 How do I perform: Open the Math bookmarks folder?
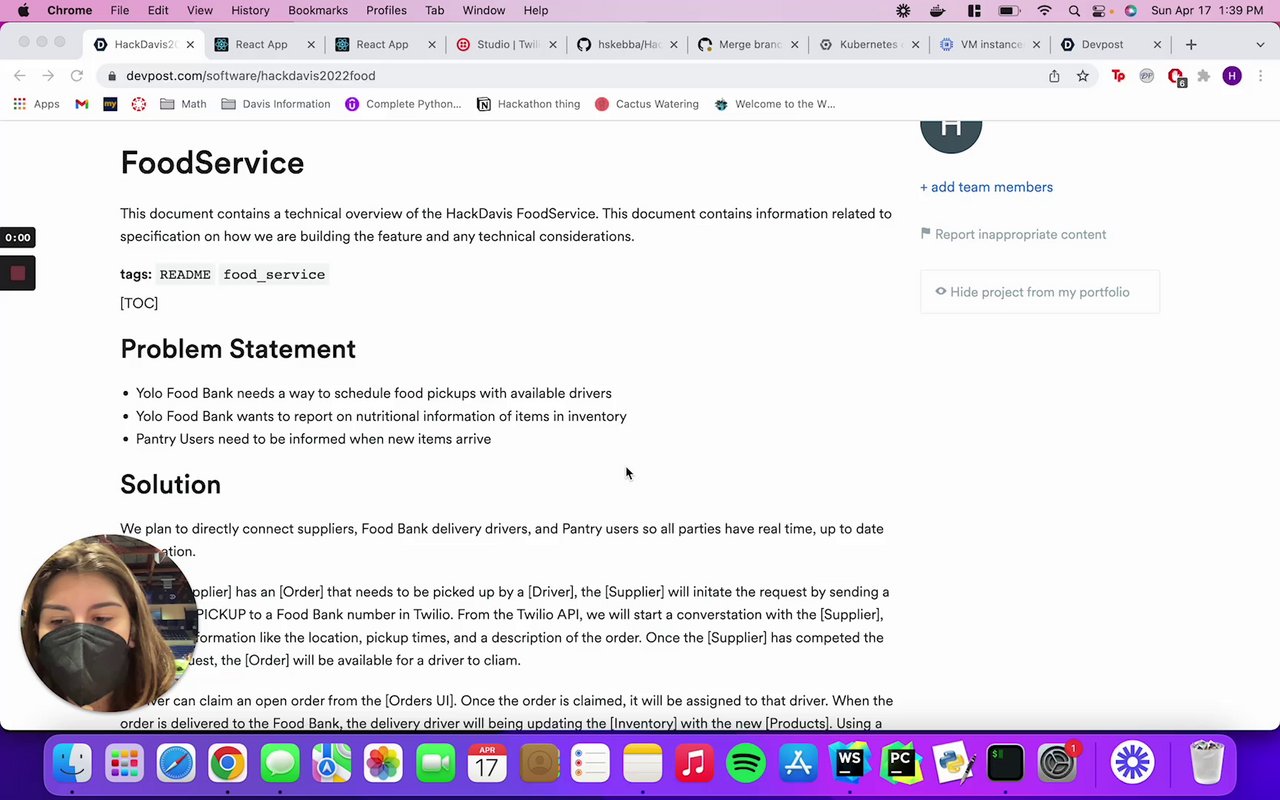click(183, 104)
